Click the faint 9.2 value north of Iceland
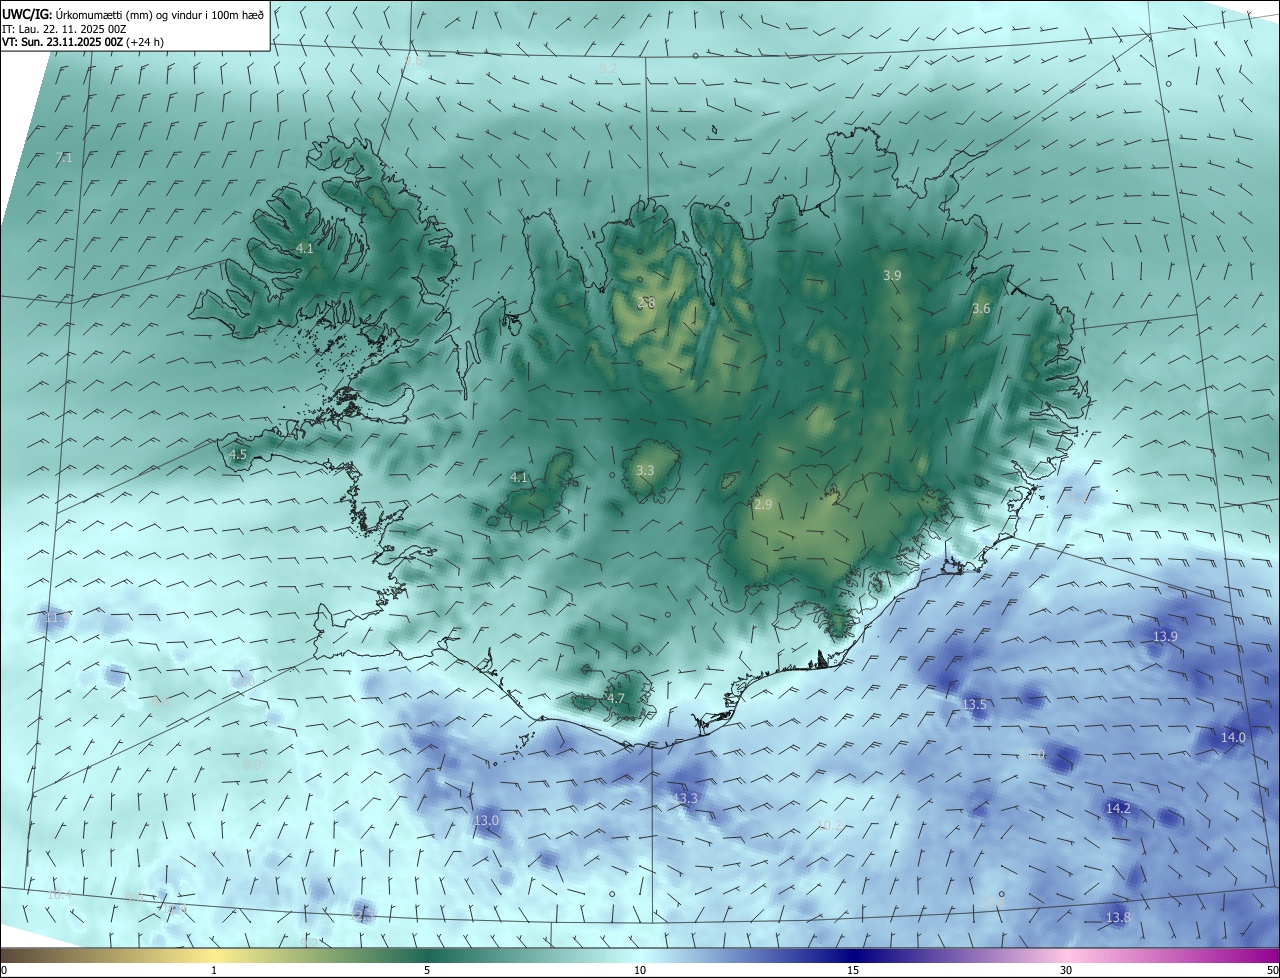Viewport: 1280px width, 978px height. (x=608, y=68)
